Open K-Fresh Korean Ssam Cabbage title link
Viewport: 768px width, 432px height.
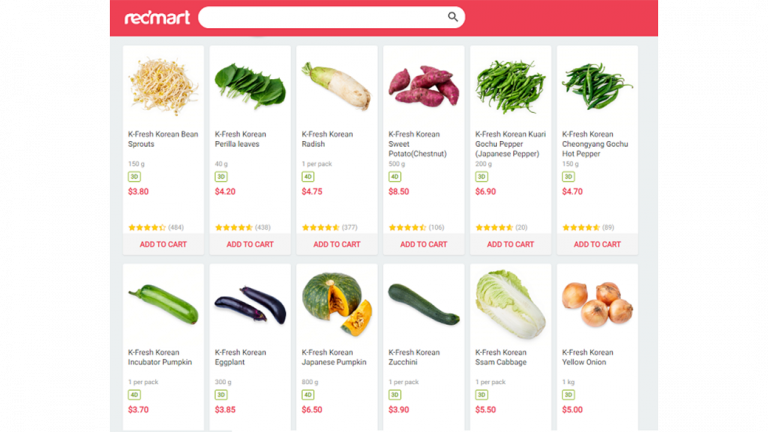[502, 357]
